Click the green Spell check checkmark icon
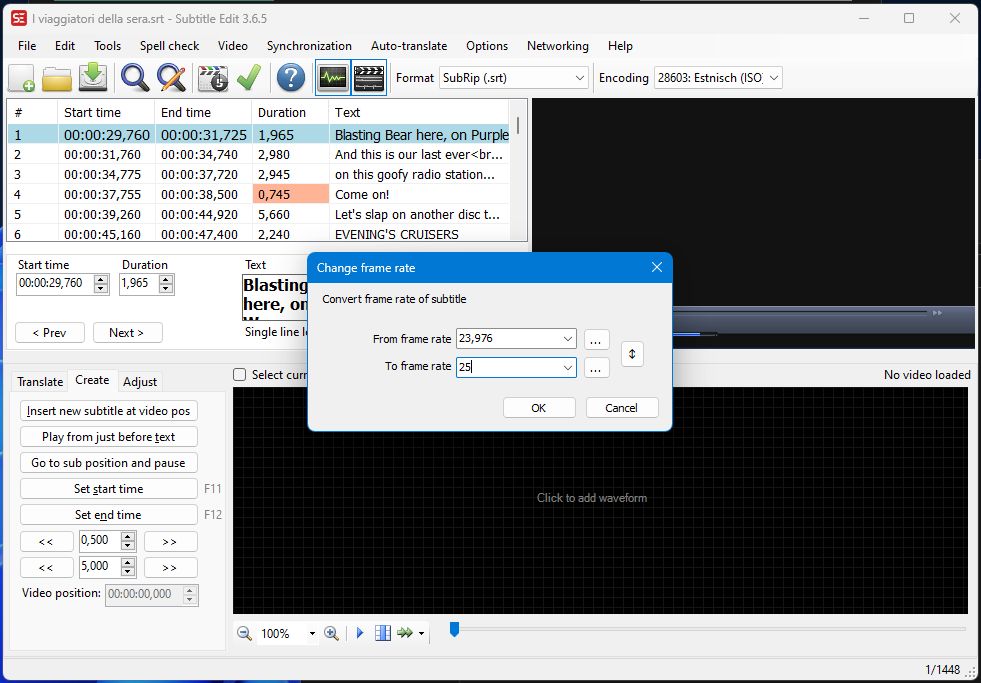981x683 pixels. click(x=249, y=78)
